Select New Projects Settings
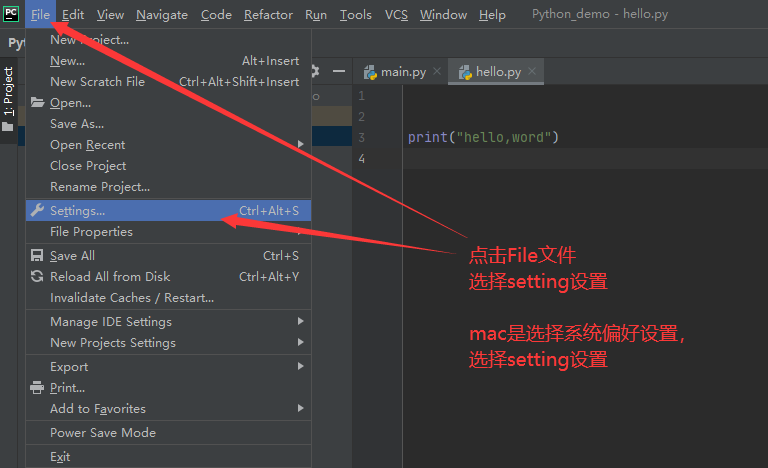 pos(168,343)
